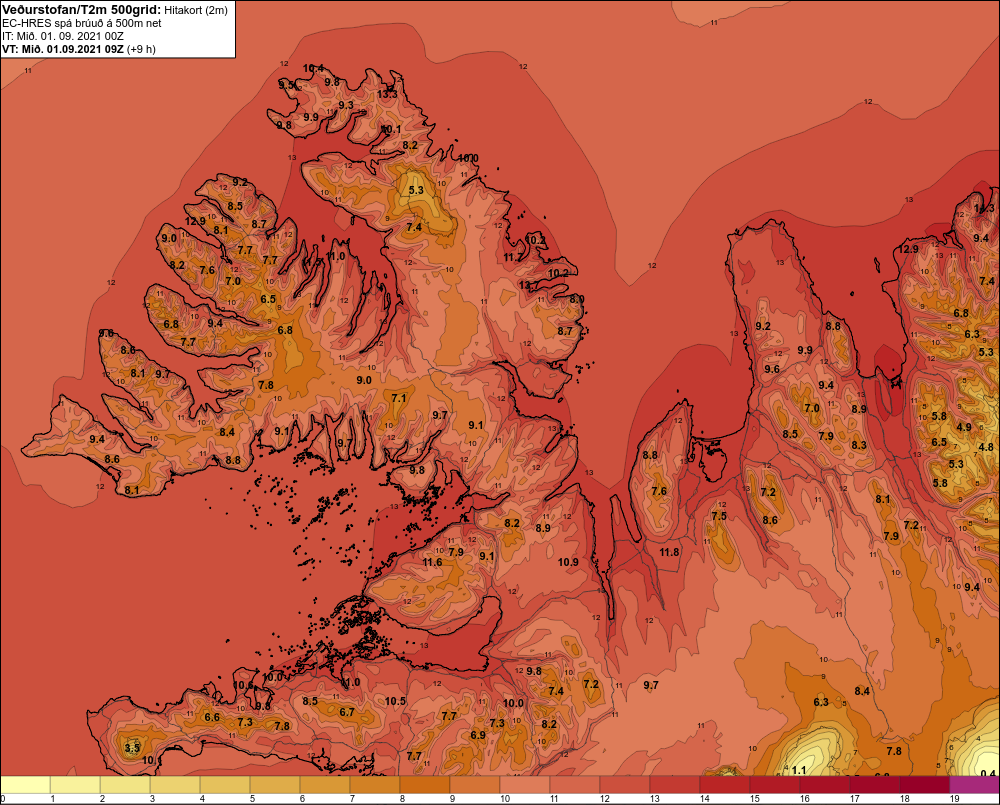Click the '4.9' temperature value

pos(964,427)
